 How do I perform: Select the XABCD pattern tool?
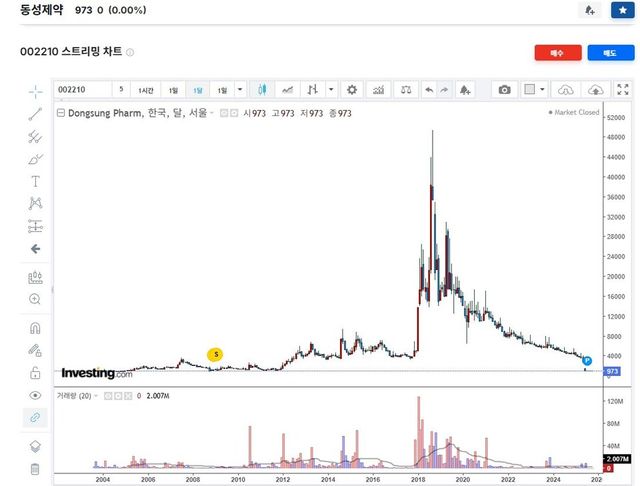pyautogui.click(x=36, y=203)
